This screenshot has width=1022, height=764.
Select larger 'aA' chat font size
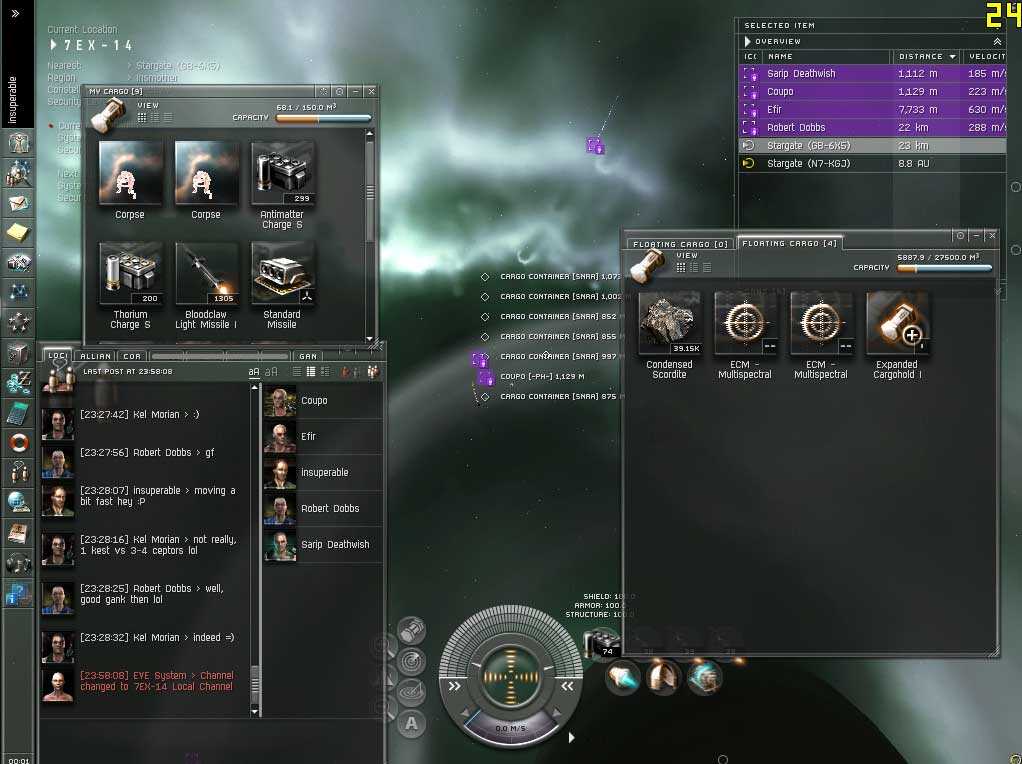tap(254, 372)
